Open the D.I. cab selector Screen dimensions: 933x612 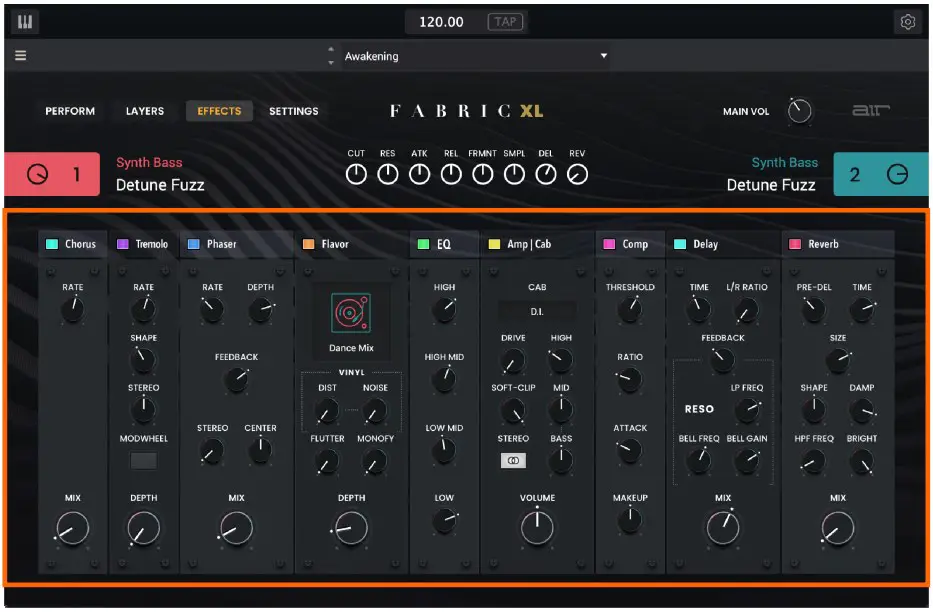pyautogui.click(x=537, y=311)
